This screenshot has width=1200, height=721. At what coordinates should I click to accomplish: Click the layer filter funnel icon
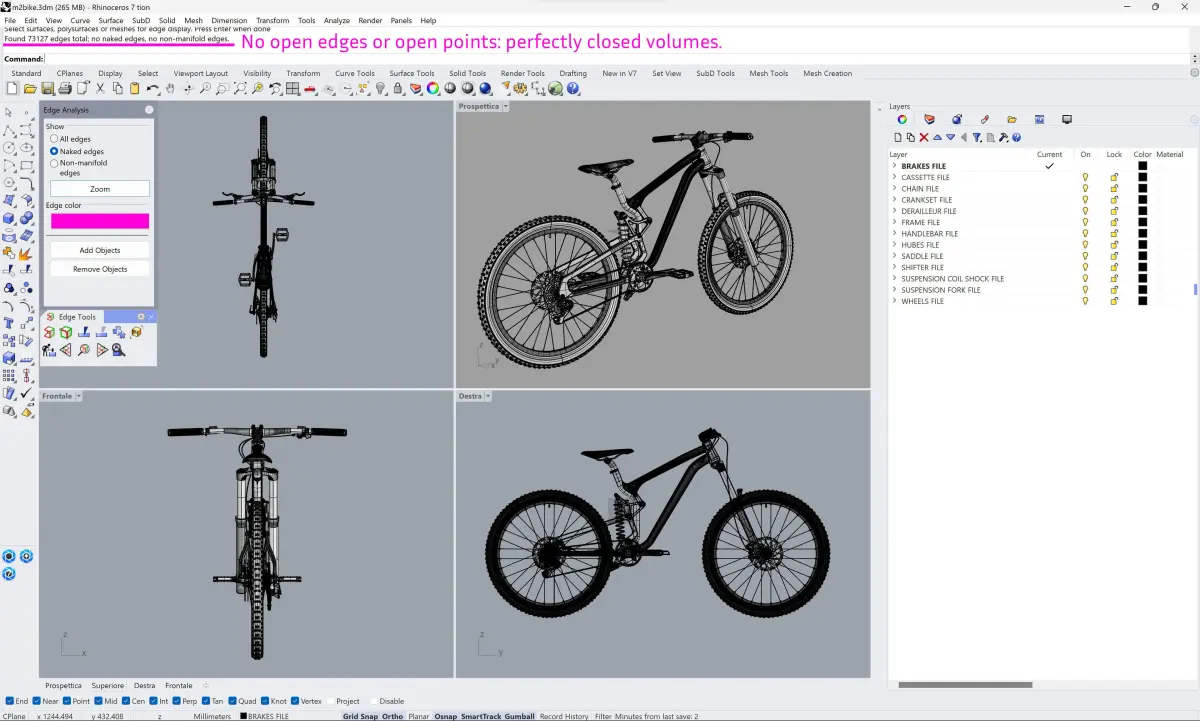pyautogui.click(x=977, y=137)
